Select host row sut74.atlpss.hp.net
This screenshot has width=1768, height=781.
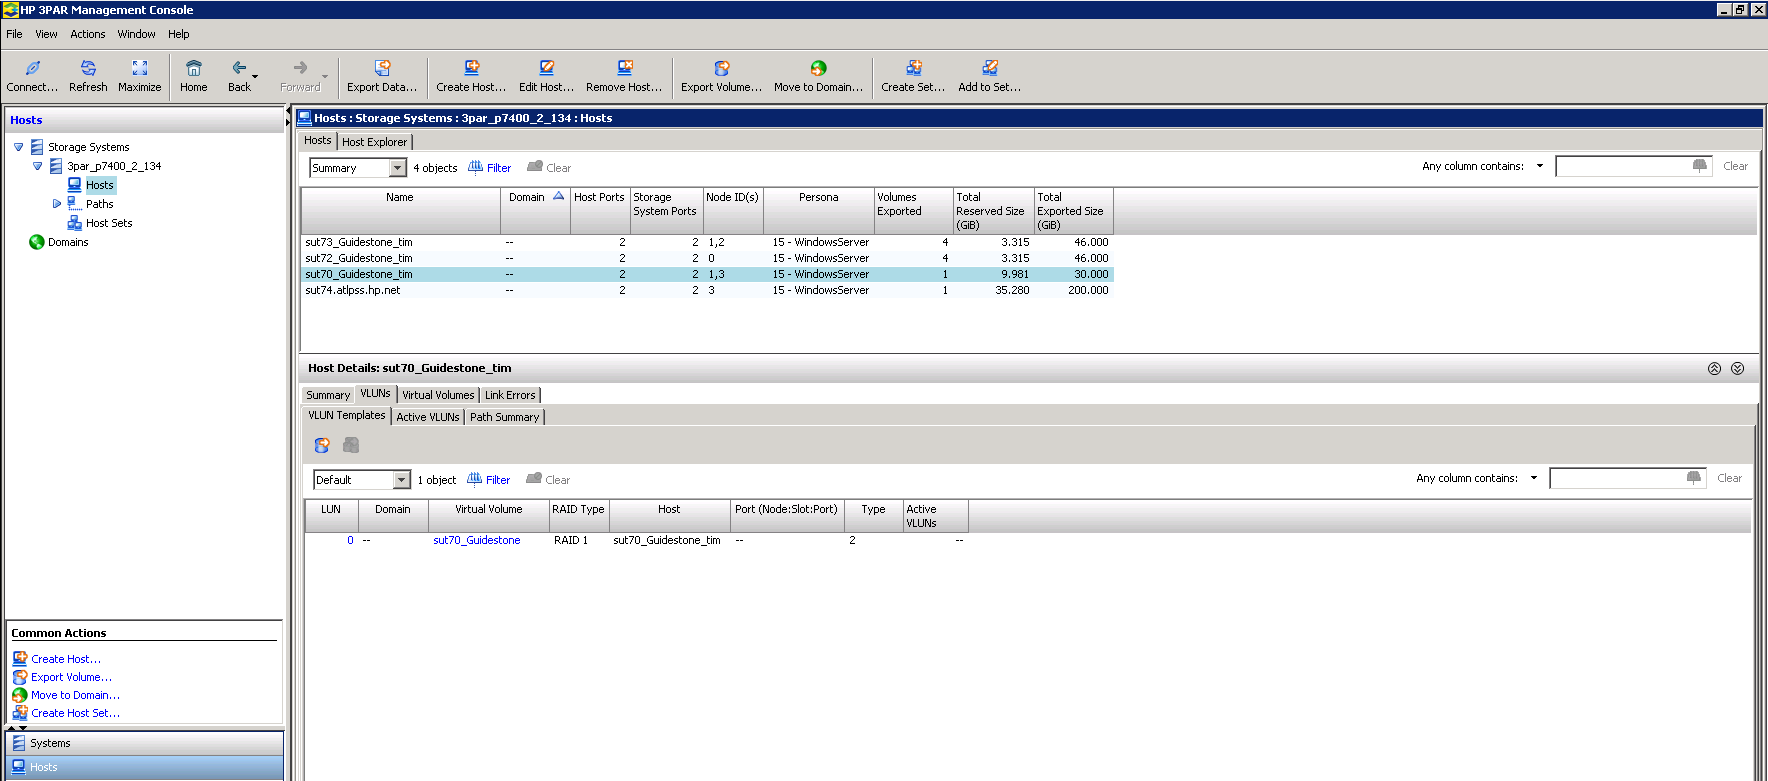click(x=707, y=290)
